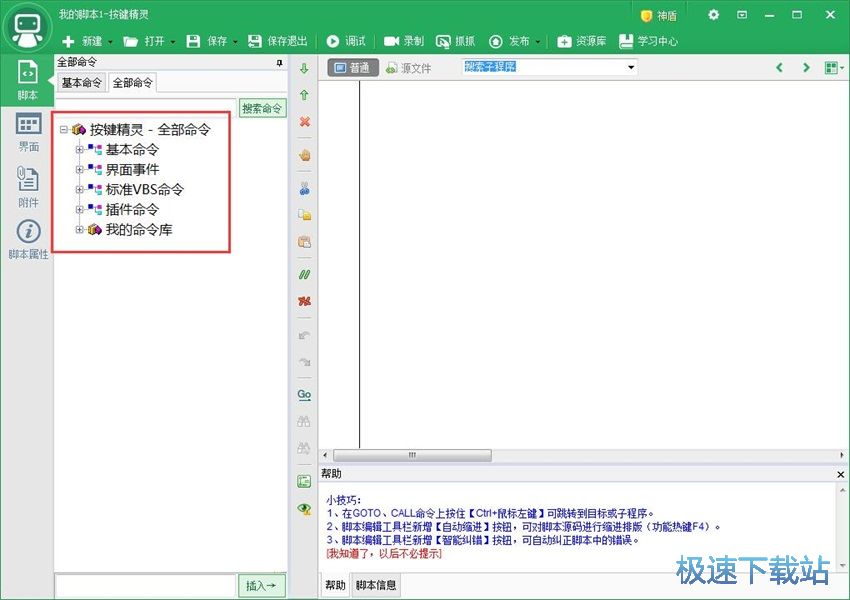Click the undo arrow icon
Viewport: 850px width, 600px height.
pyautogui.click(x=305, y=335)
